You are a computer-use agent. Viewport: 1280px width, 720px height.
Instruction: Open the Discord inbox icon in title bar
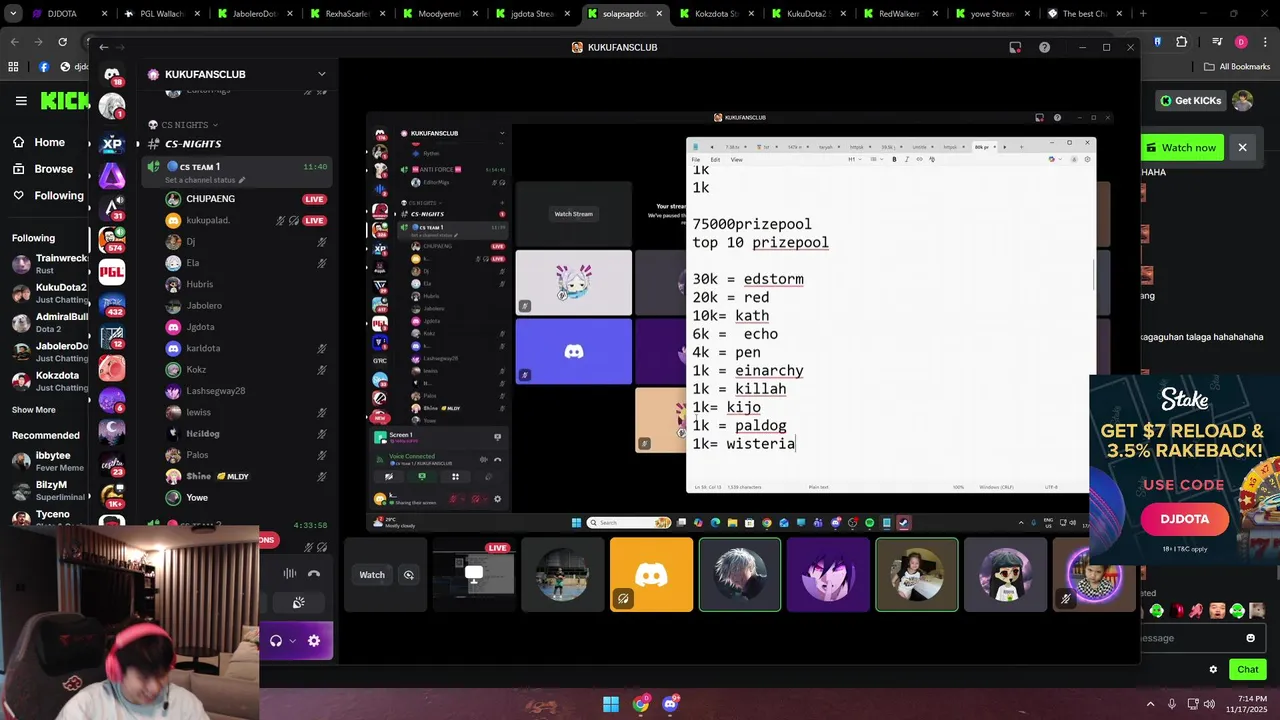1015,47
